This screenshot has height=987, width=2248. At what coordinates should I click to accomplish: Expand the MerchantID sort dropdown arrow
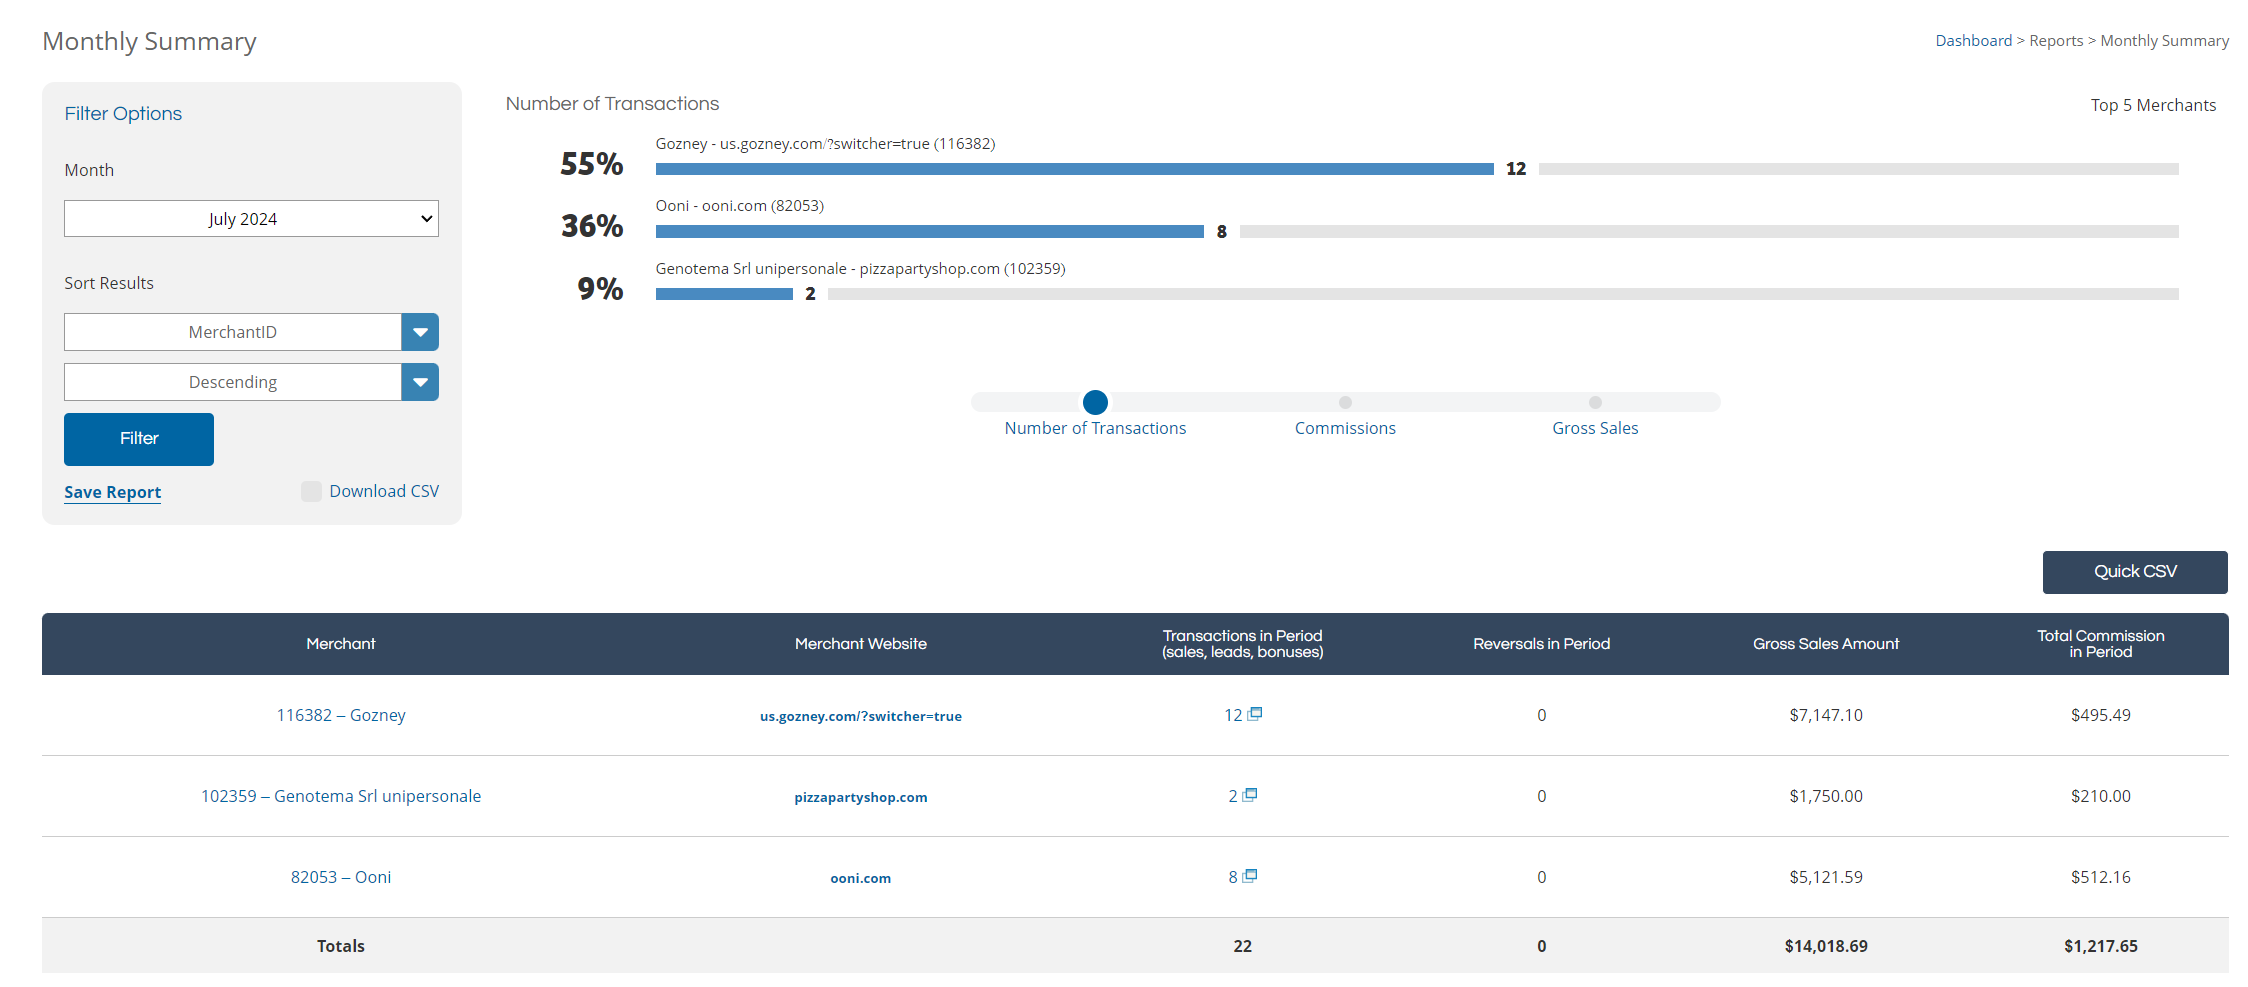420,332
